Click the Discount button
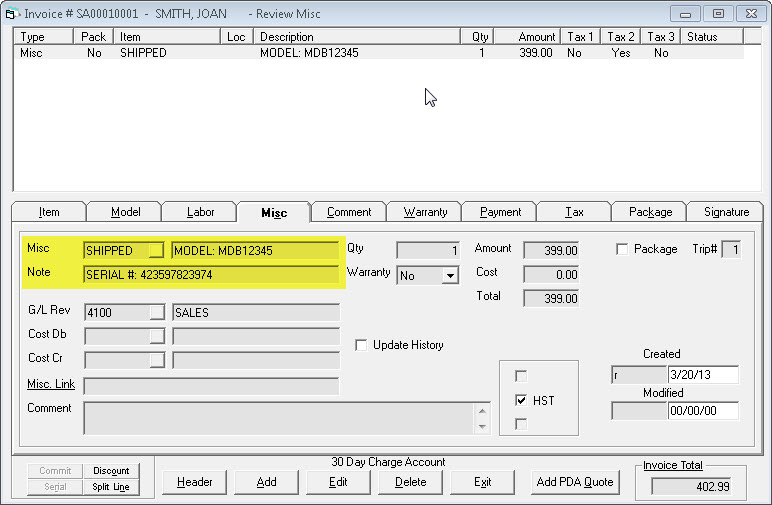Viewport: 772px width, 505px height. pyautogui.click(x=111, y=471)
